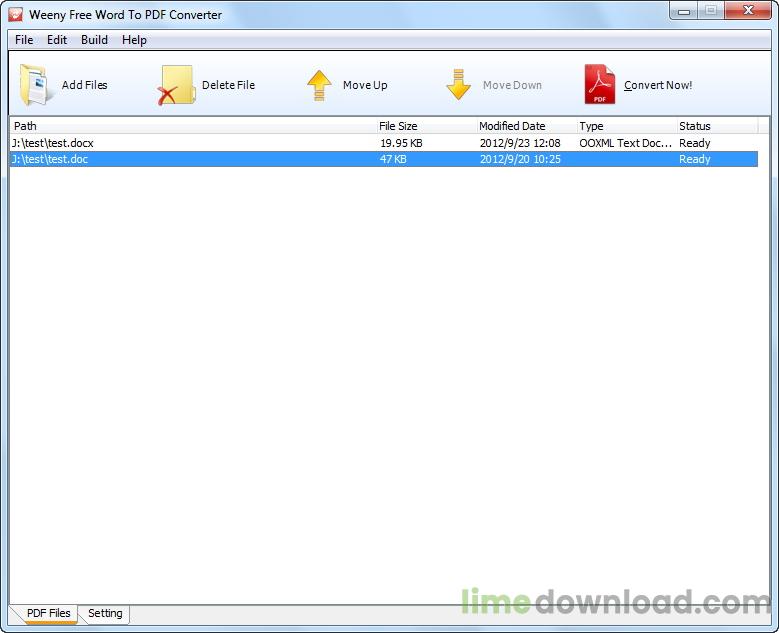Image resolution: width=779 pixels, height=633 pixels.
Task: Sort by the Status column header
Action: pyautogui.click(x=717, y=126)
